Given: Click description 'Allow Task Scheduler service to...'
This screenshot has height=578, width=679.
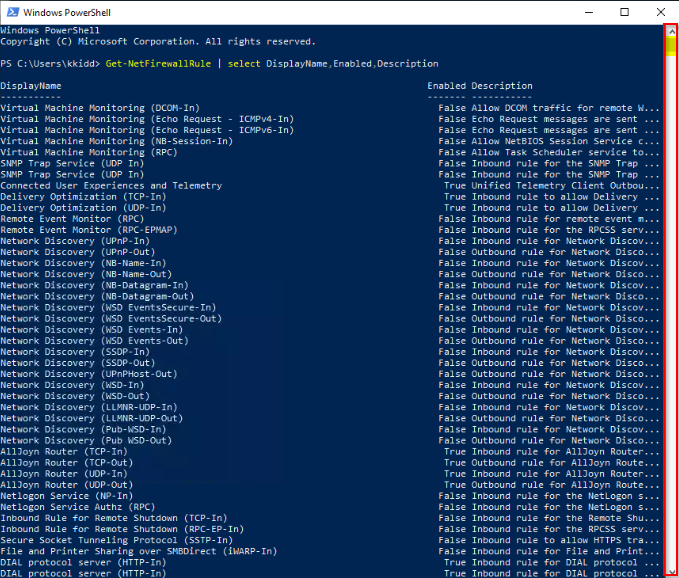Looking at the screenshot, I should click(565, 152).
